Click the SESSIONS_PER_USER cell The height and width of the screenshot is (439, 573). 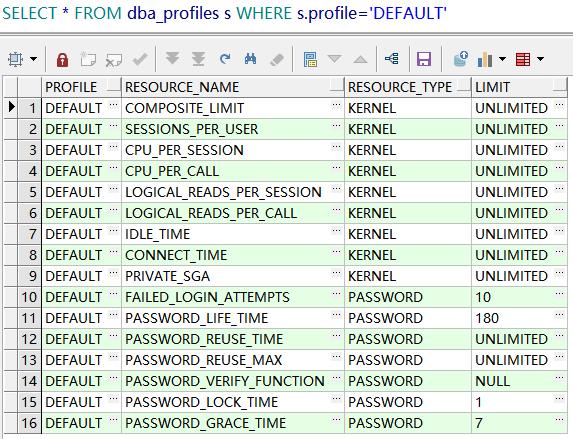click(x=233, y=129)
